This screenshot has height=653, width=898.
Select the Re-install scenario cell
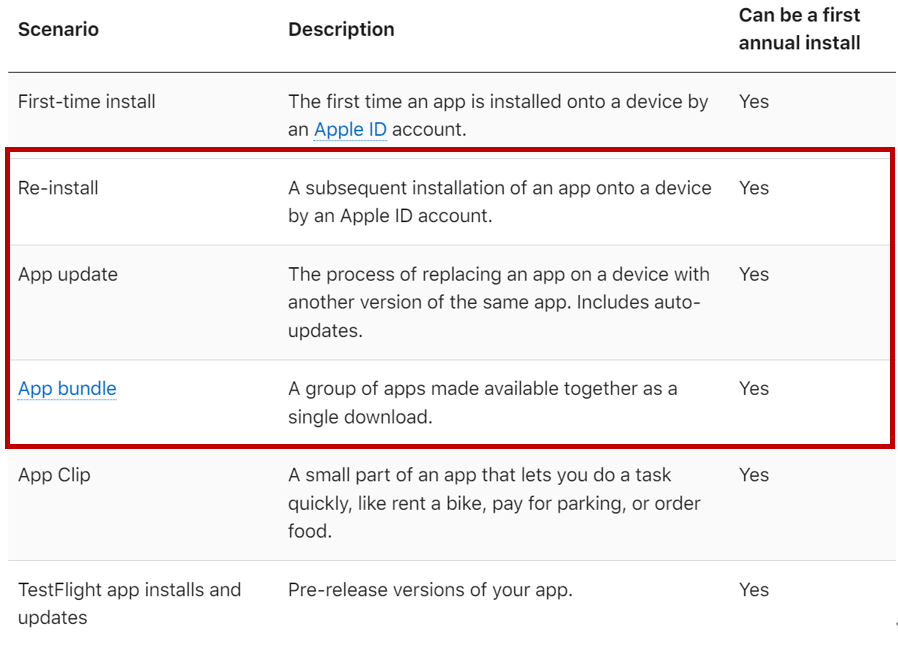[58, 187]
